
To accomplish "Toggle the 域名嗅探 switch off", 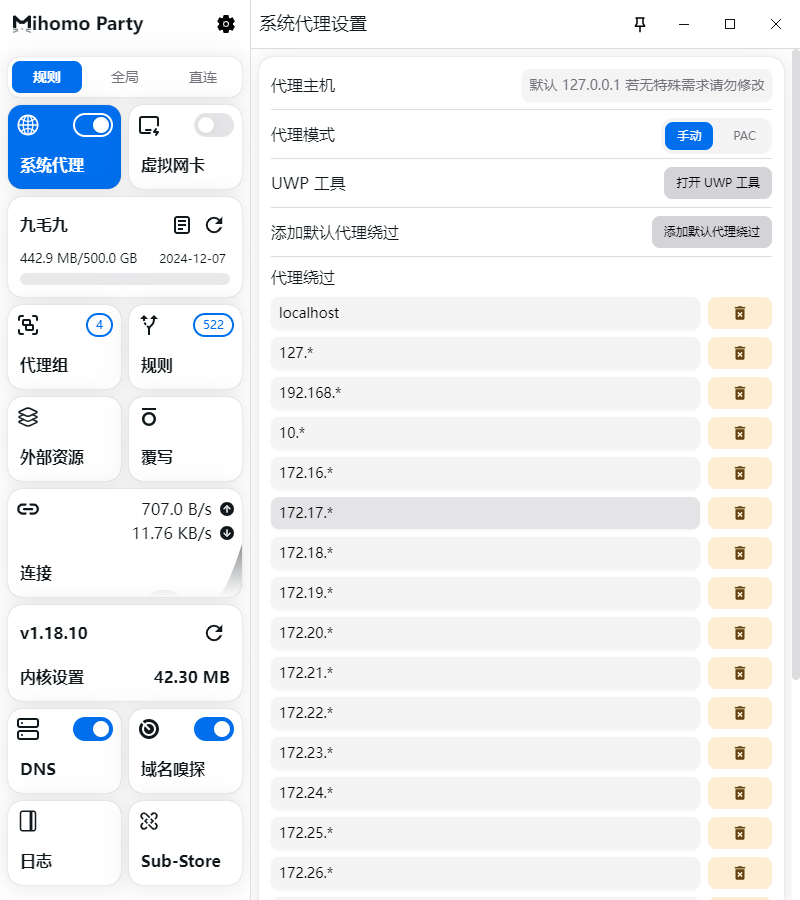I will (x=213, y=729).
